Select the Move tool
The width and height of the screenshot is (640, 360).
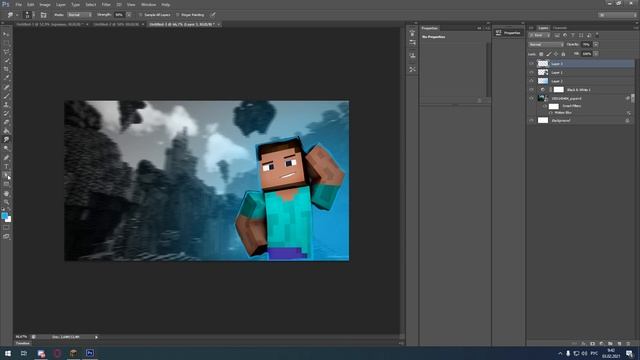pos(6,34)
